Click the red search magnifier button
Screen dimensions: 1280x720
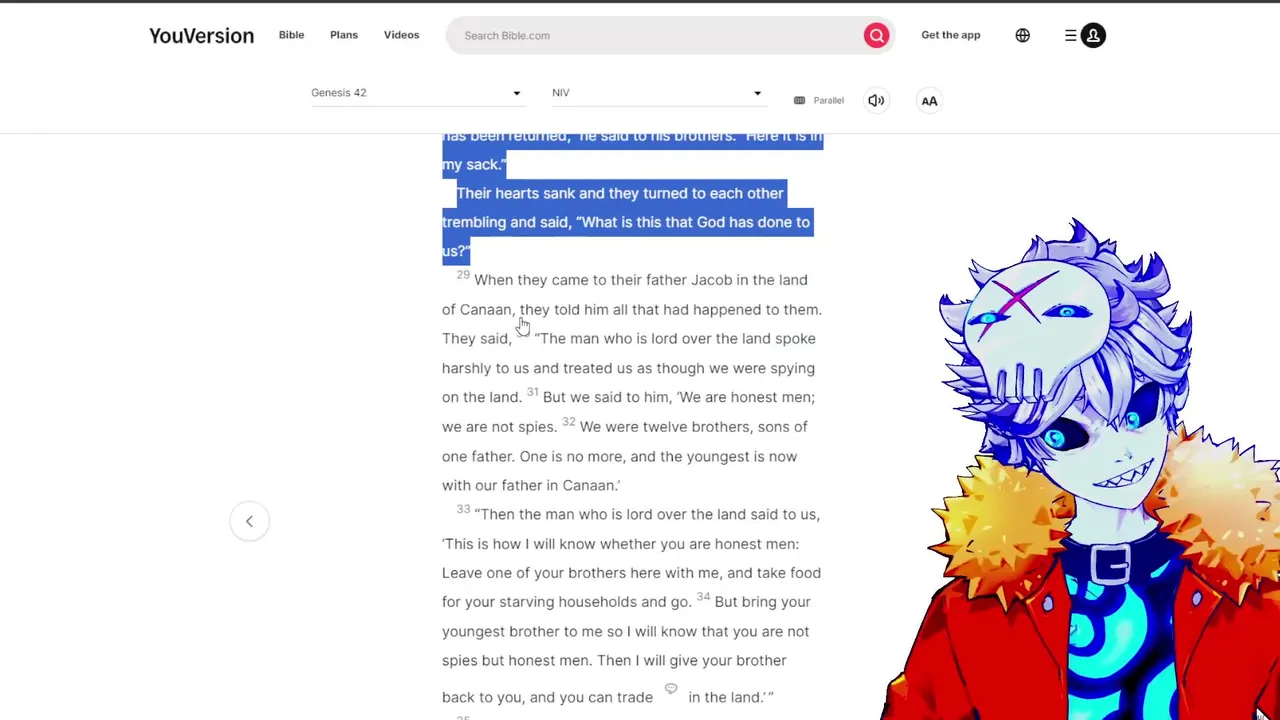876,35
